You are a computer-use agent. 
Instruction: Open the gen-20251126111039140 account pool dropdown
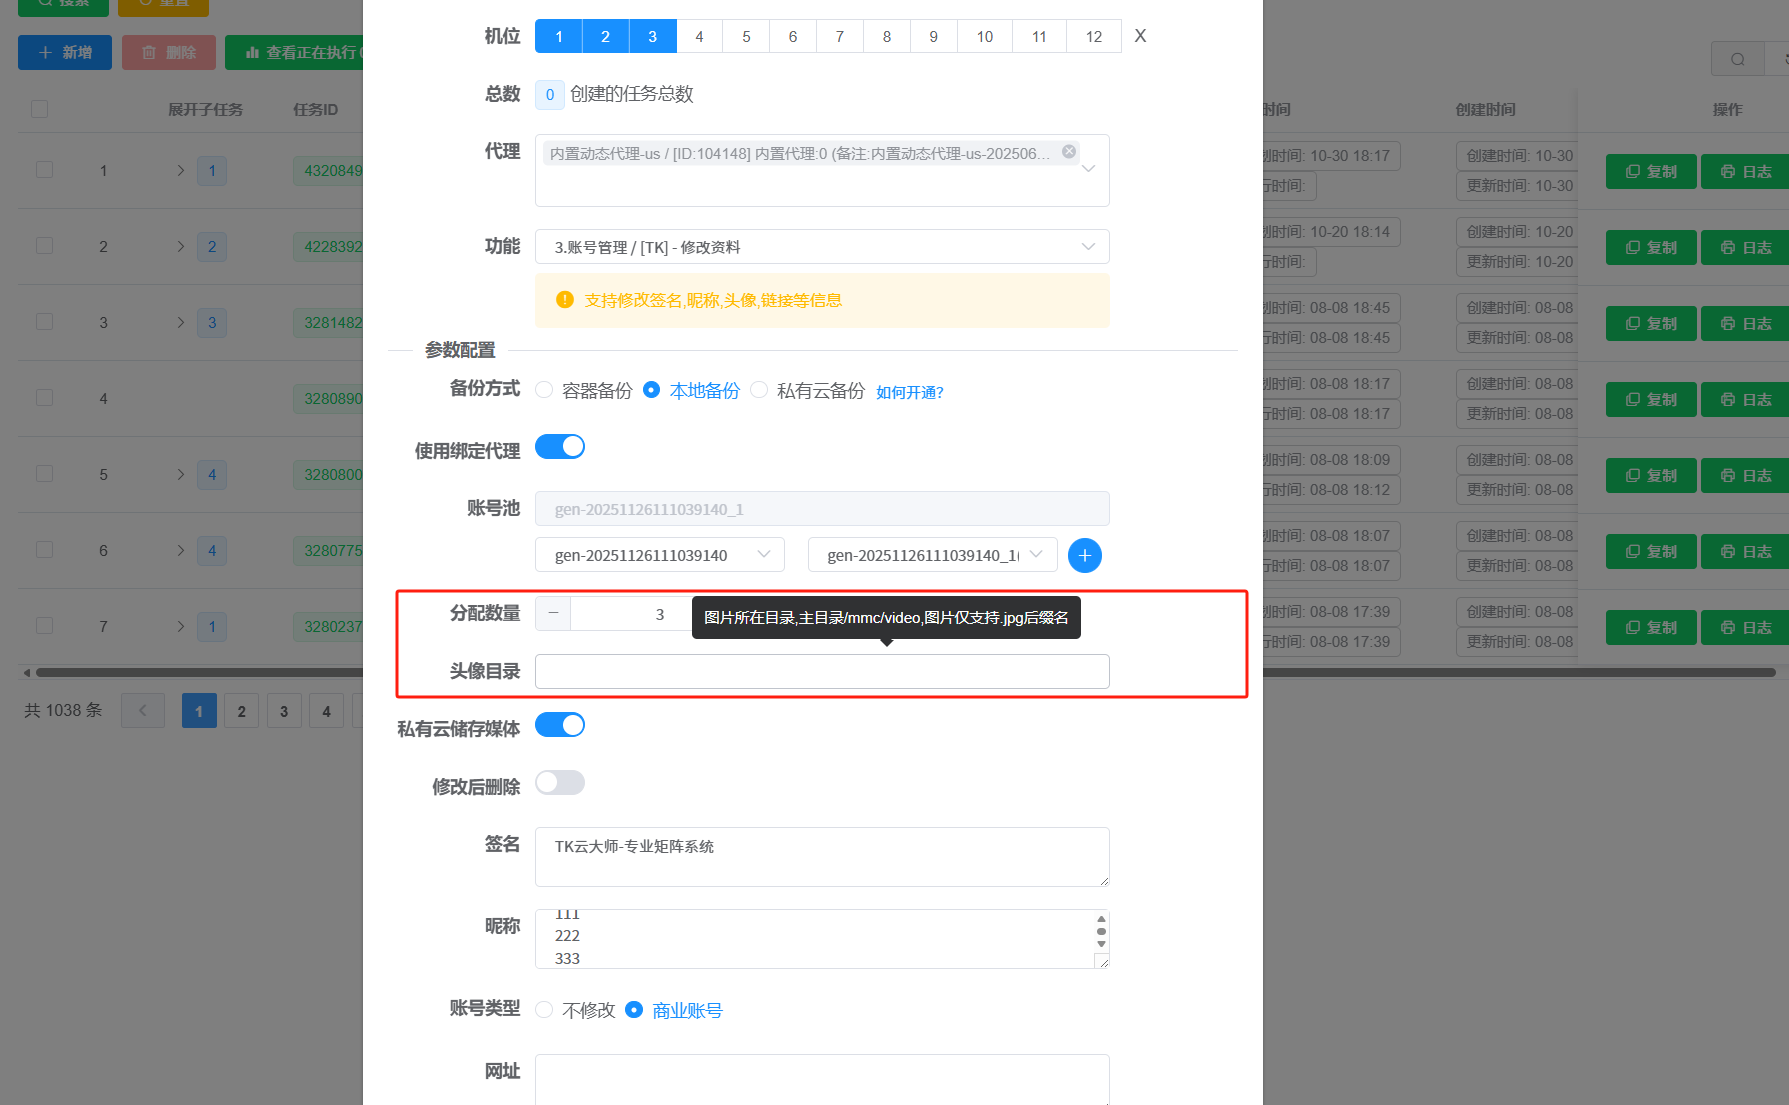coord(659,554)
